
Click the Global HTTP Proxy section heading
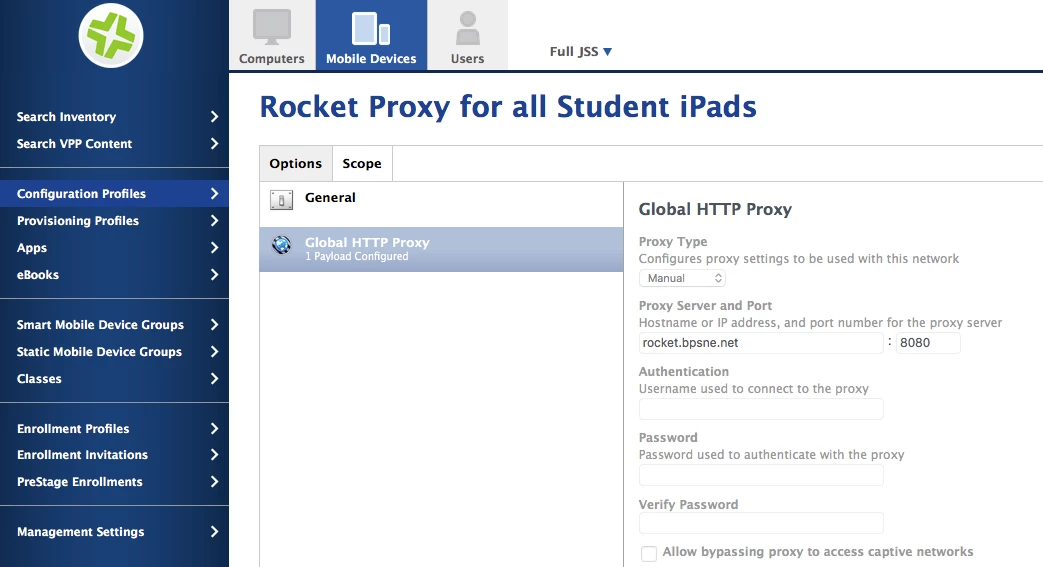(x=715, y=210)
